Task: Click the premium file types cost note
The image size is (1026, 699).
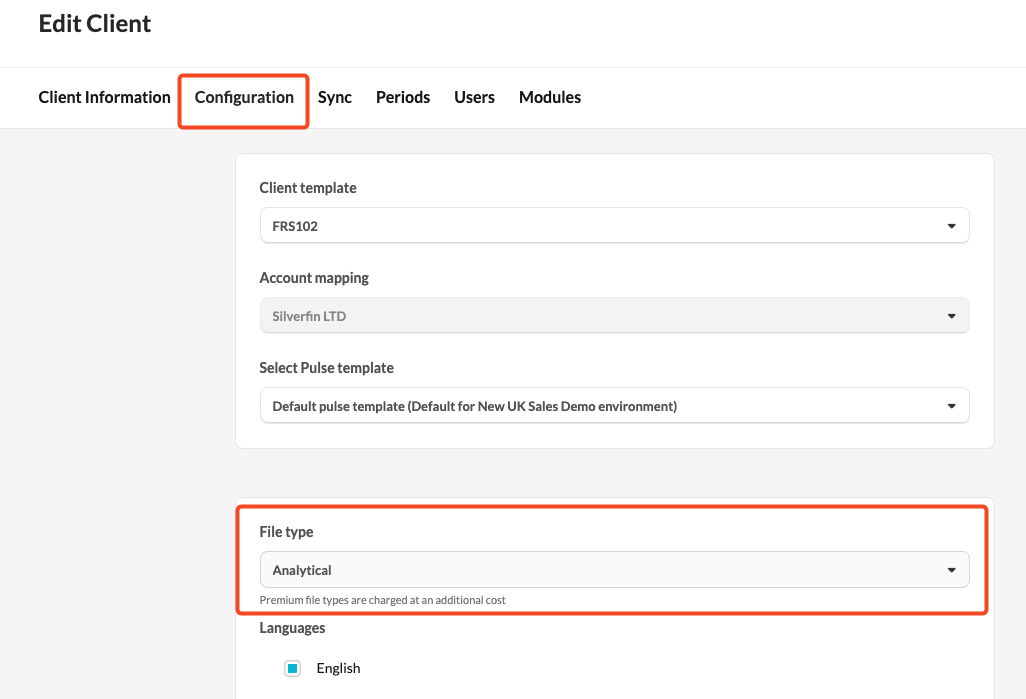Action: click(383, 600)
